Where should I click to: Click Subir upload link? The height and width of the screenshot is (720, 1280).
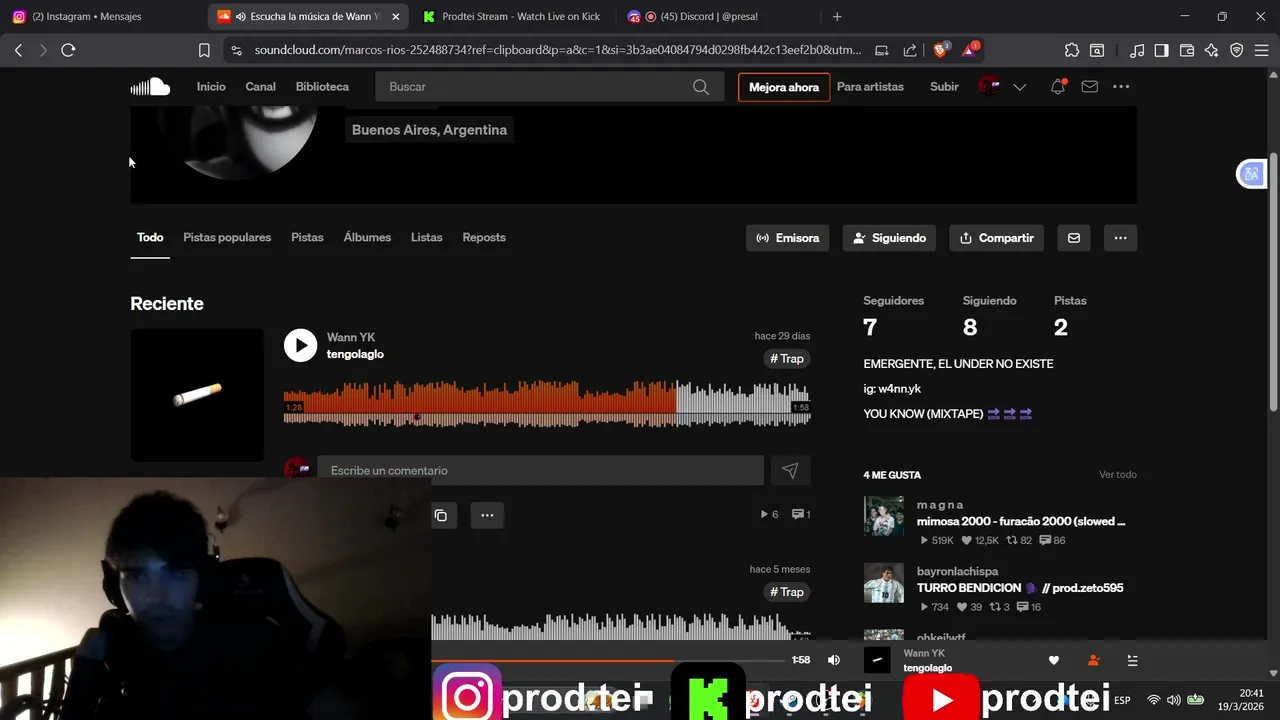click(944, 87)
